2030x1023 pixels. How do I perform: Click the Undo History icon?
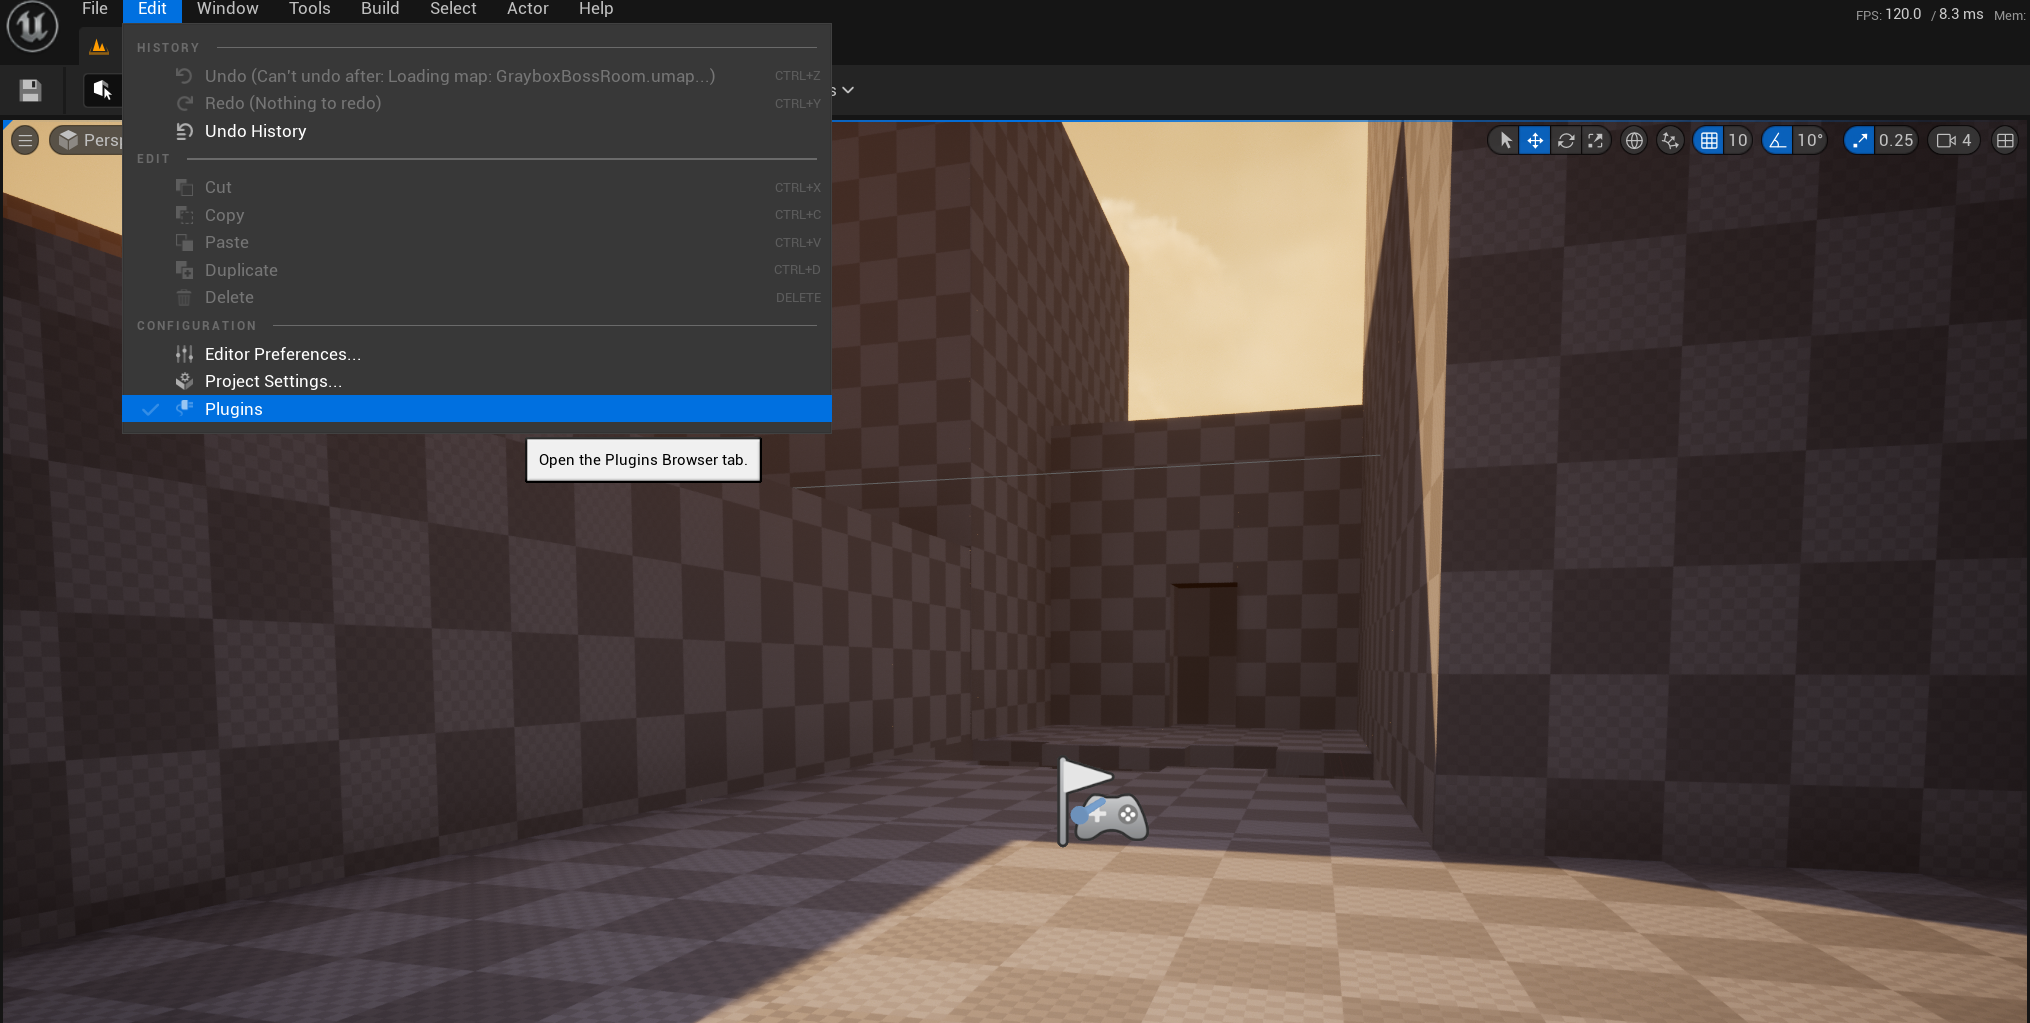click(x=184, y=132)
